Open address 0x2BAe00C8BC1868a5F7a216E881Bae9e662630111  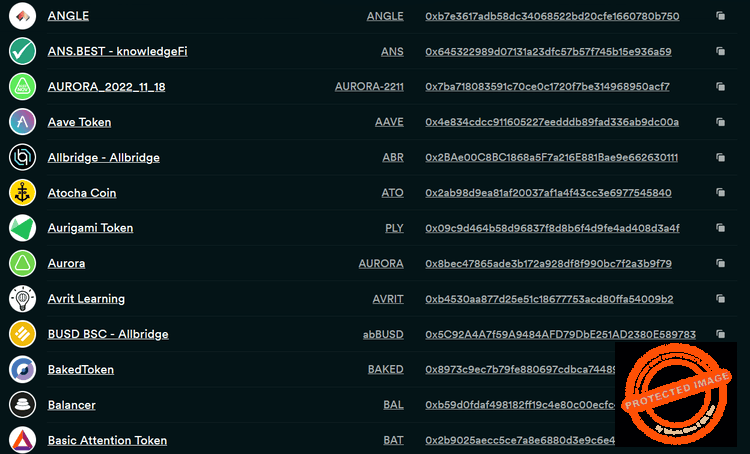coord(551,157)
